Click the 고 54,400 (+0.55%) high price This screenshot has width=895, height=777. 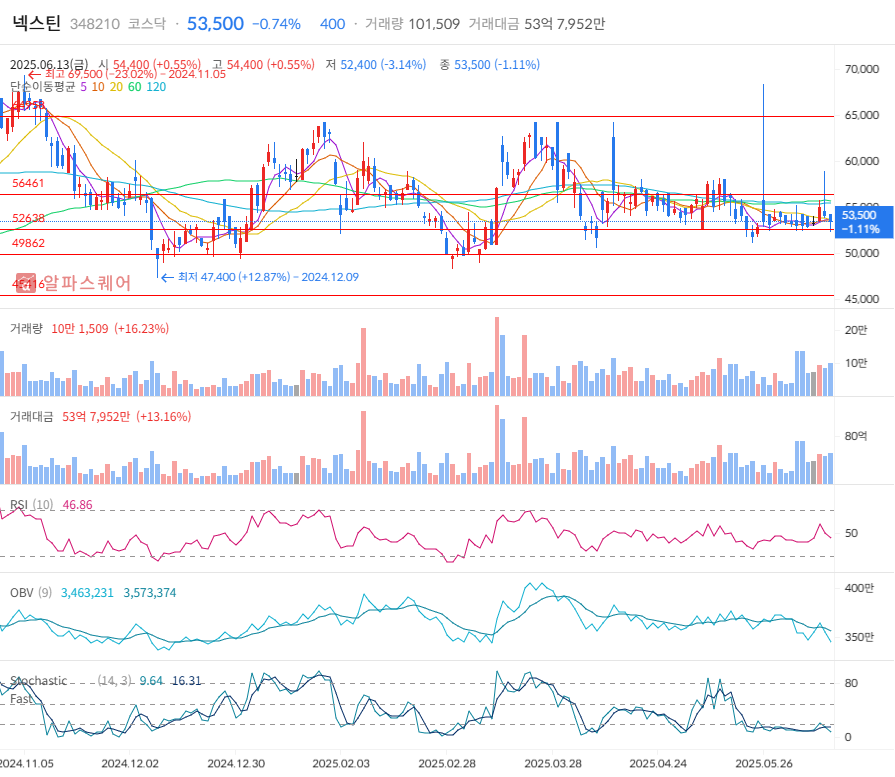click(264, 65)
